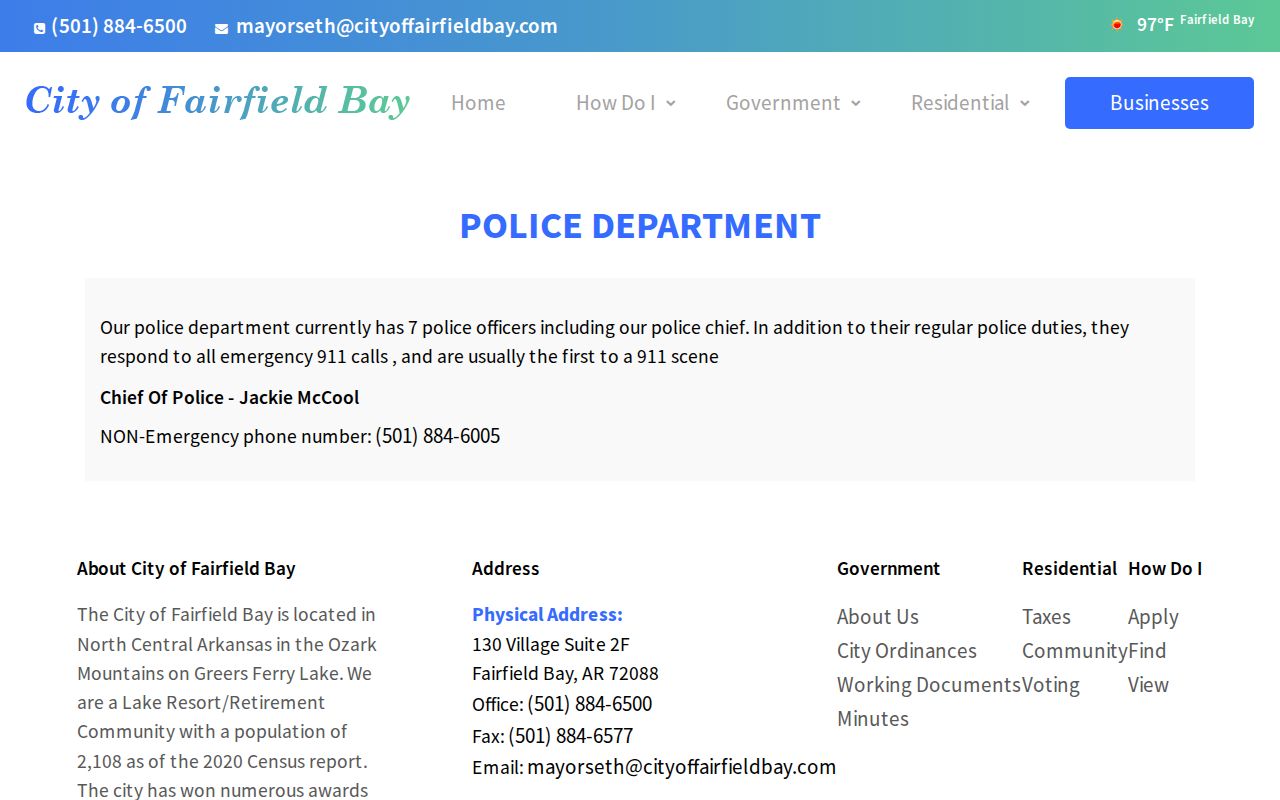Expand the Residential menu chevron
1280x800 pixels.
[1025, 103]
